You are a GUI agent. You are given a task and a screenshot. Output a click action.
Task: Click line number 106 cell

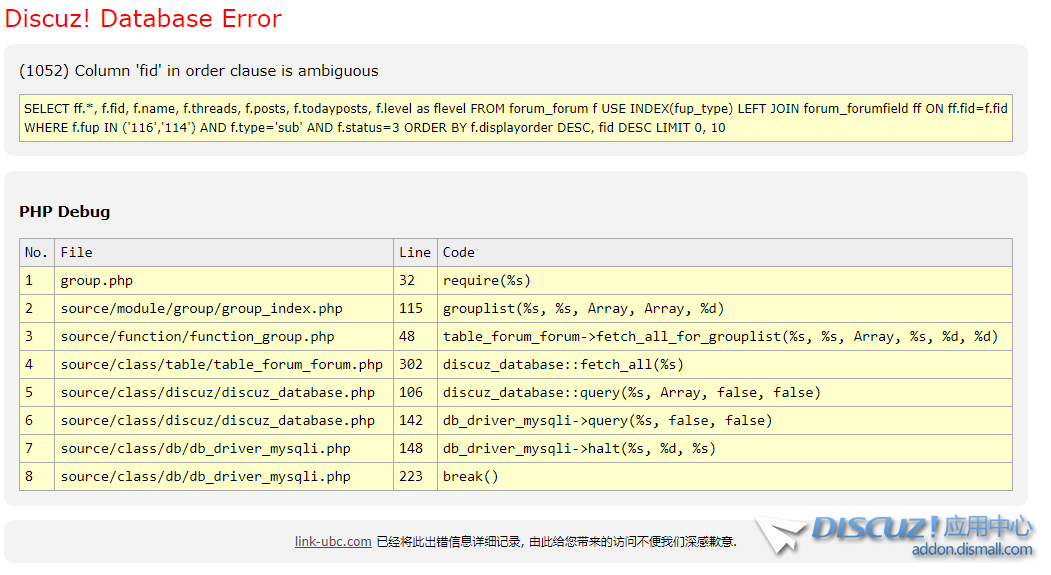[415, 393]
